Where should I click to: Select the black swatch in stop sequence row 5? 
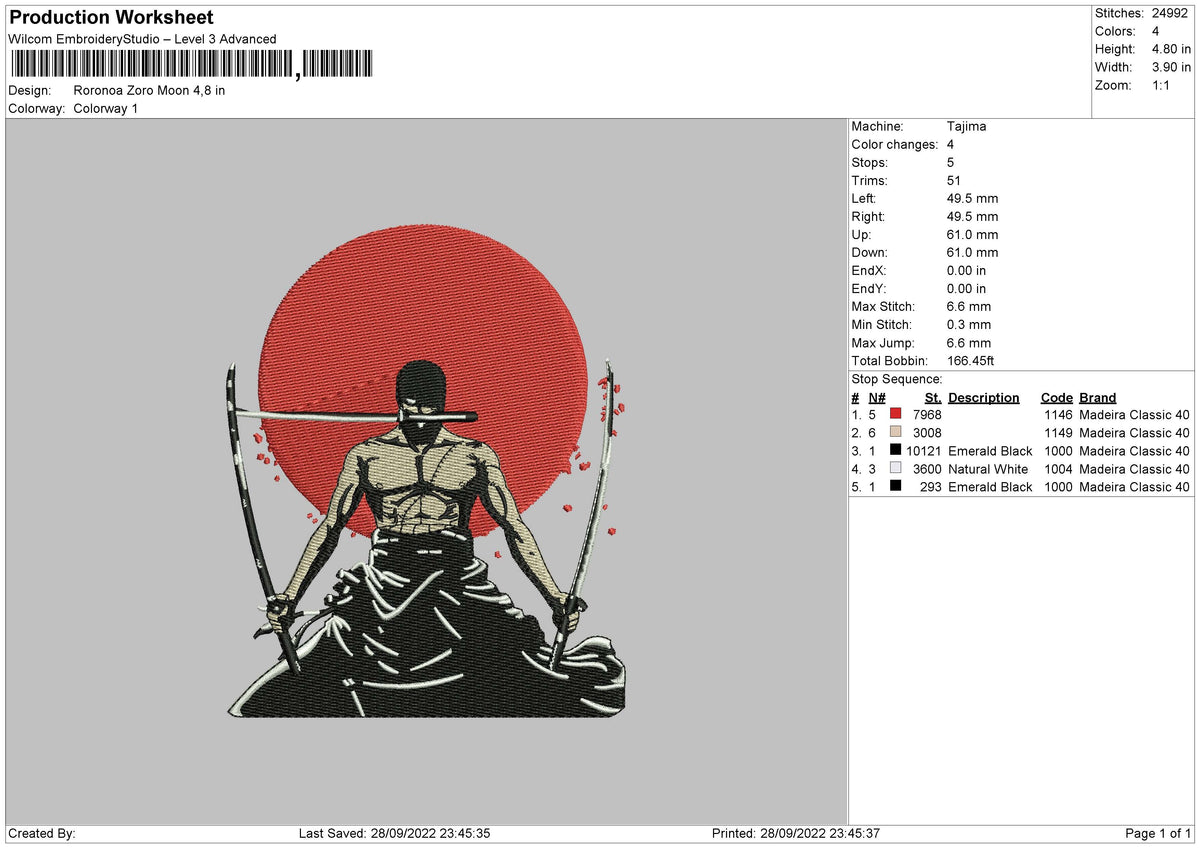tap(897, 487)
